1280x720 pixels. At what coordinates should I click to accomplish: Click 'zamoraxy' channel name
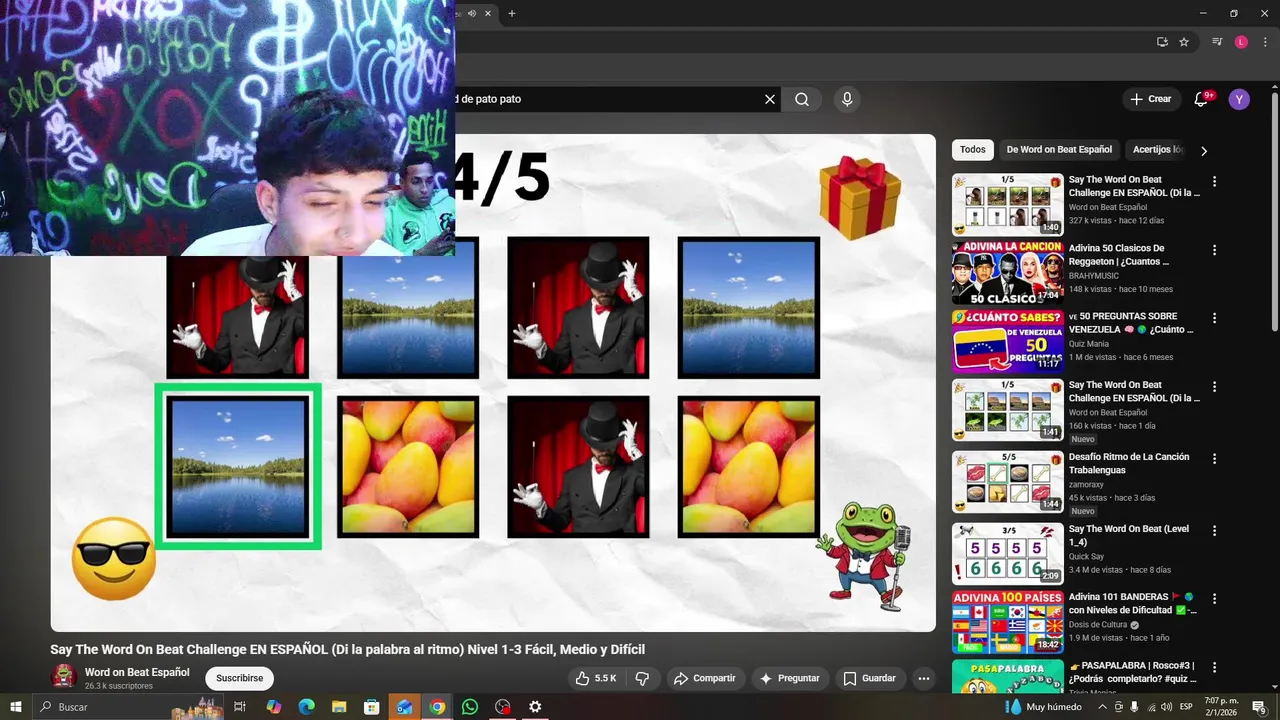tap(1088, 484)
